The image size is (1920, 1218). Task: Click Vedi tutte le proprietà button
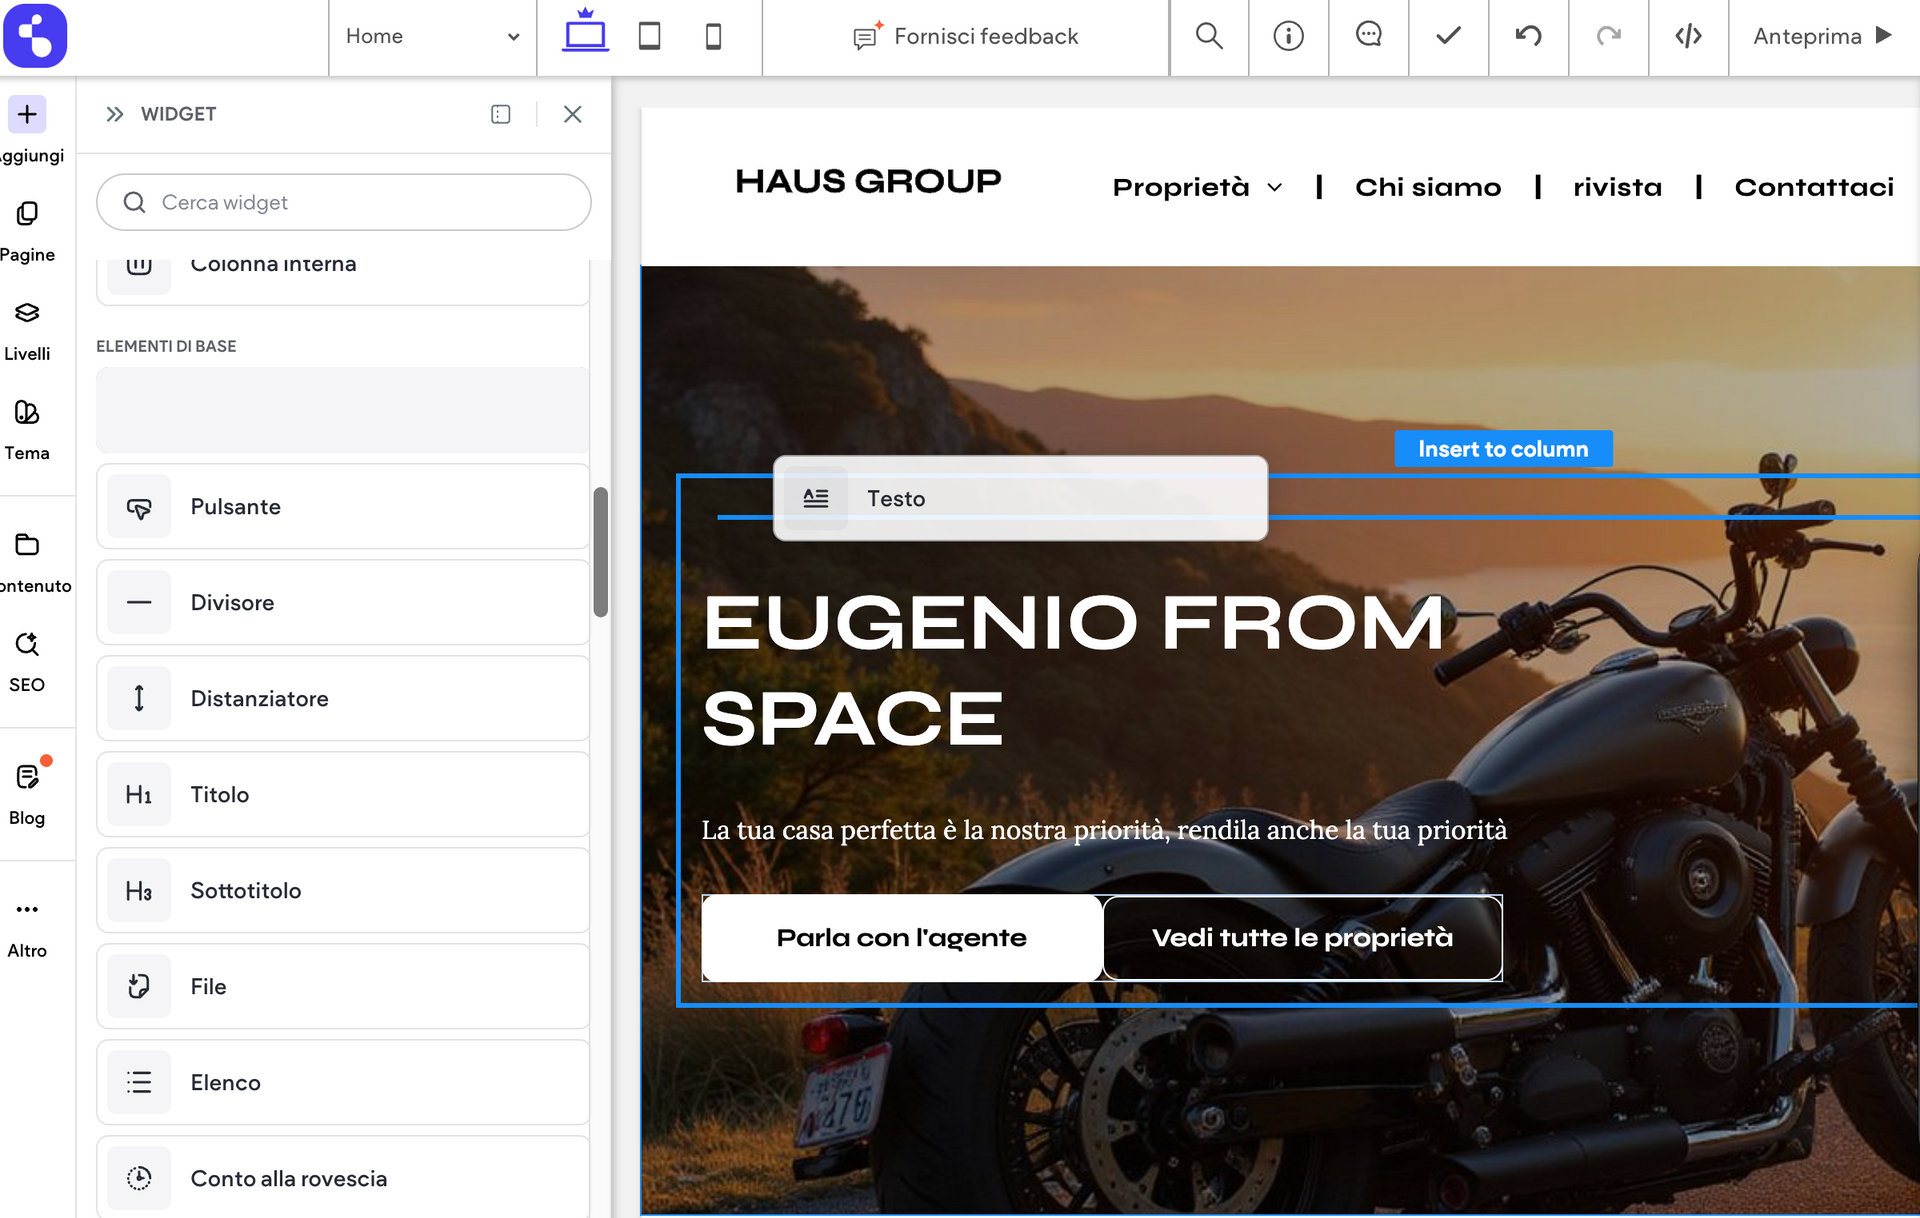(x=1302, y=938)
